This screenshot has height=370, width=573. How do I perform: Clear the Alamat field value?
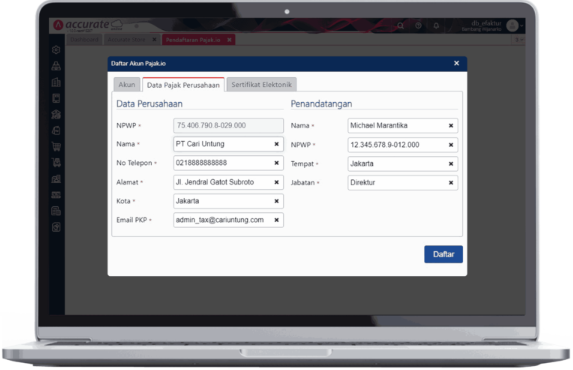(277, 182)
